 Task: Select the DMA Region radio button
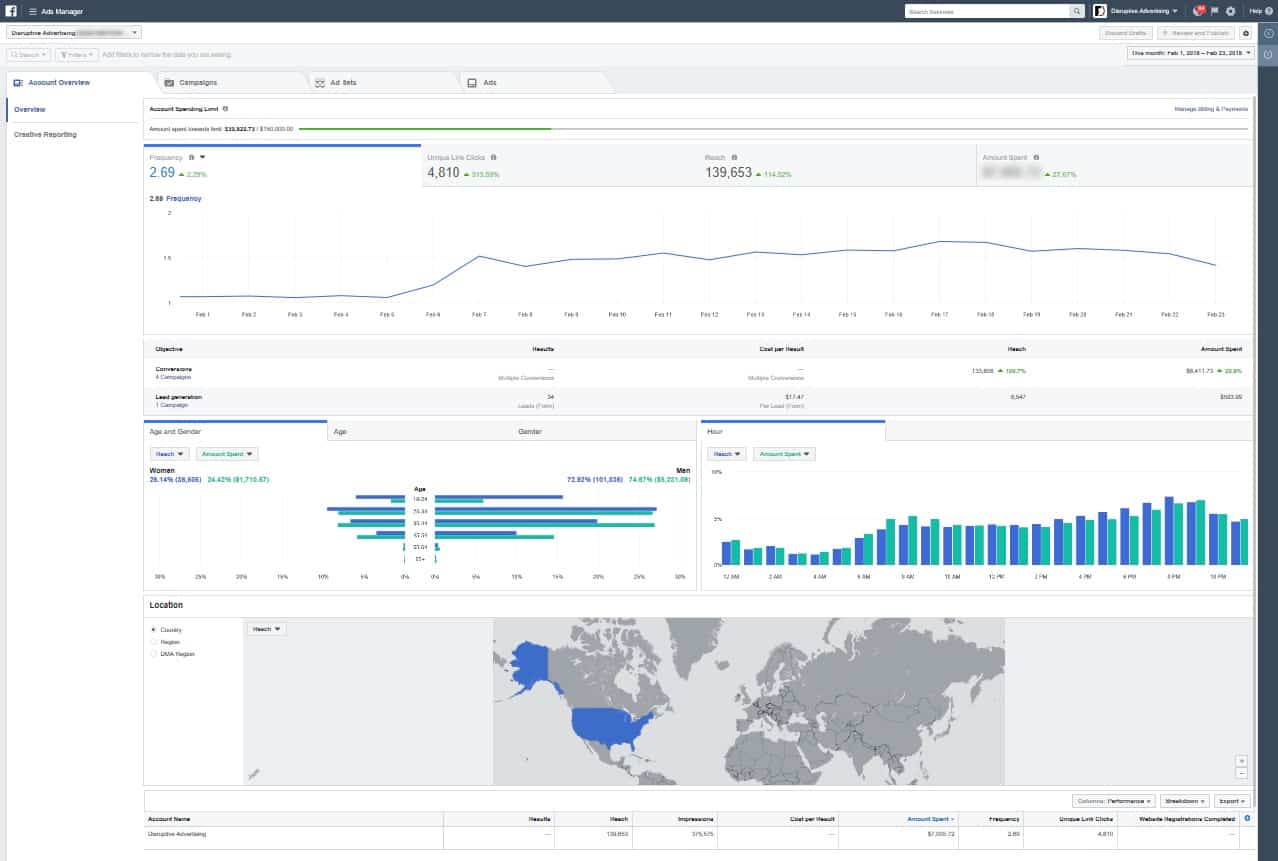153,654
